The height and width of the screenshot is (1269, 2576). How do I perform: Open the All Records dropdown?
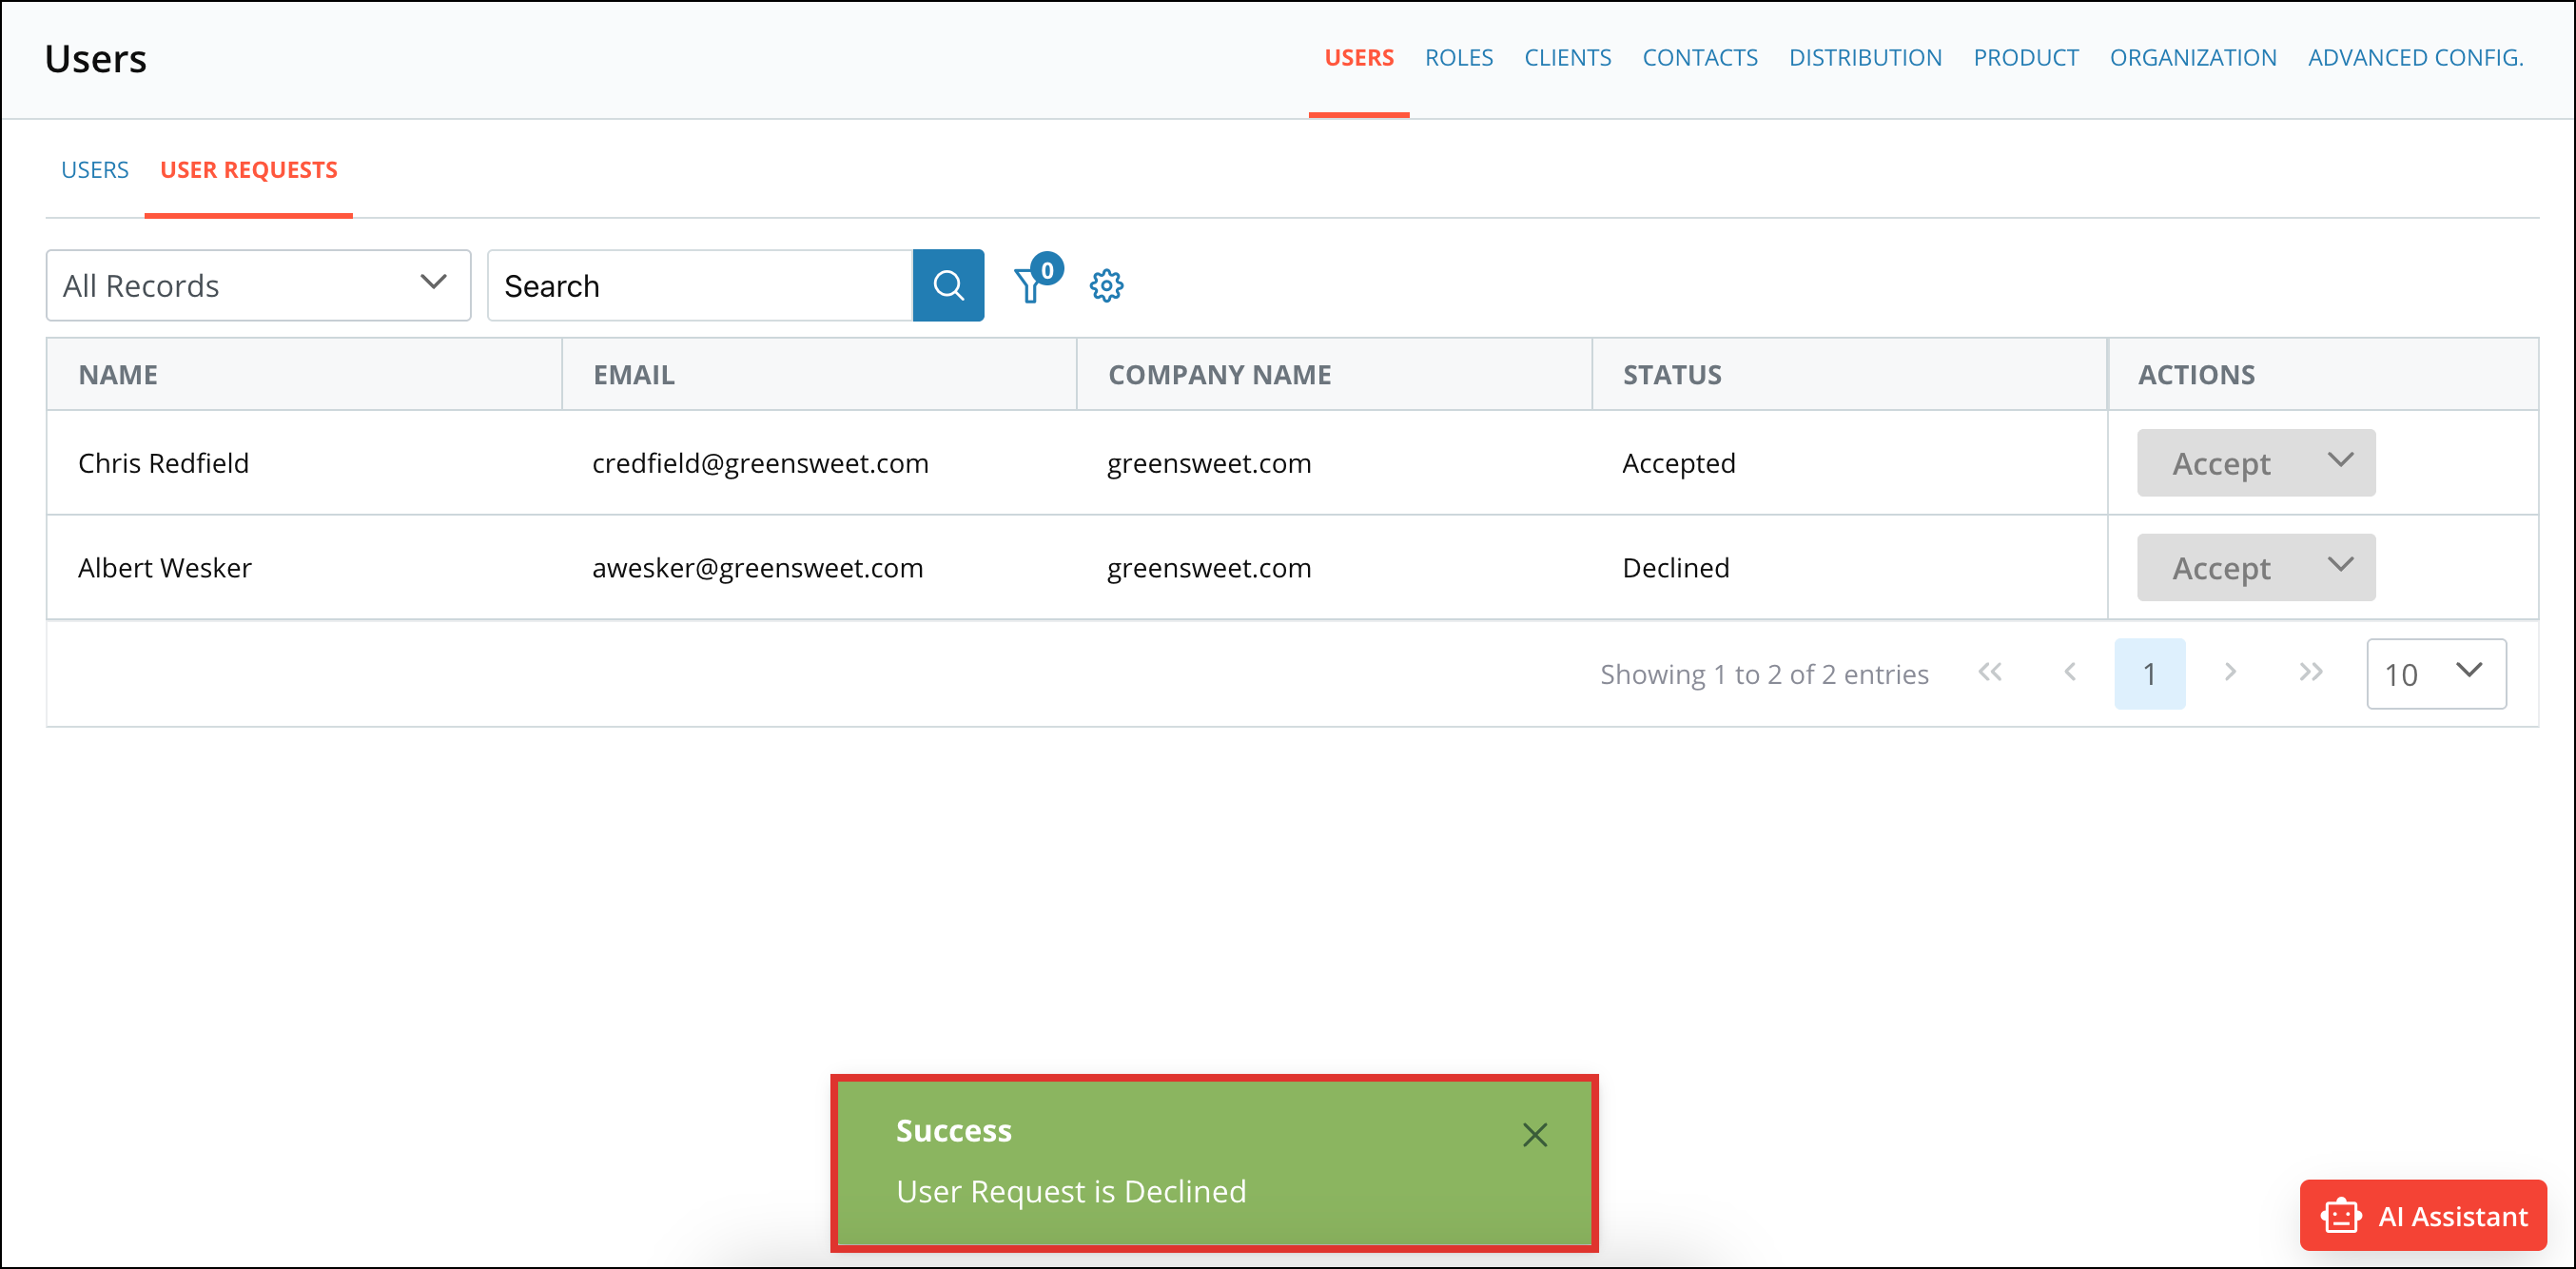(257, 285)
